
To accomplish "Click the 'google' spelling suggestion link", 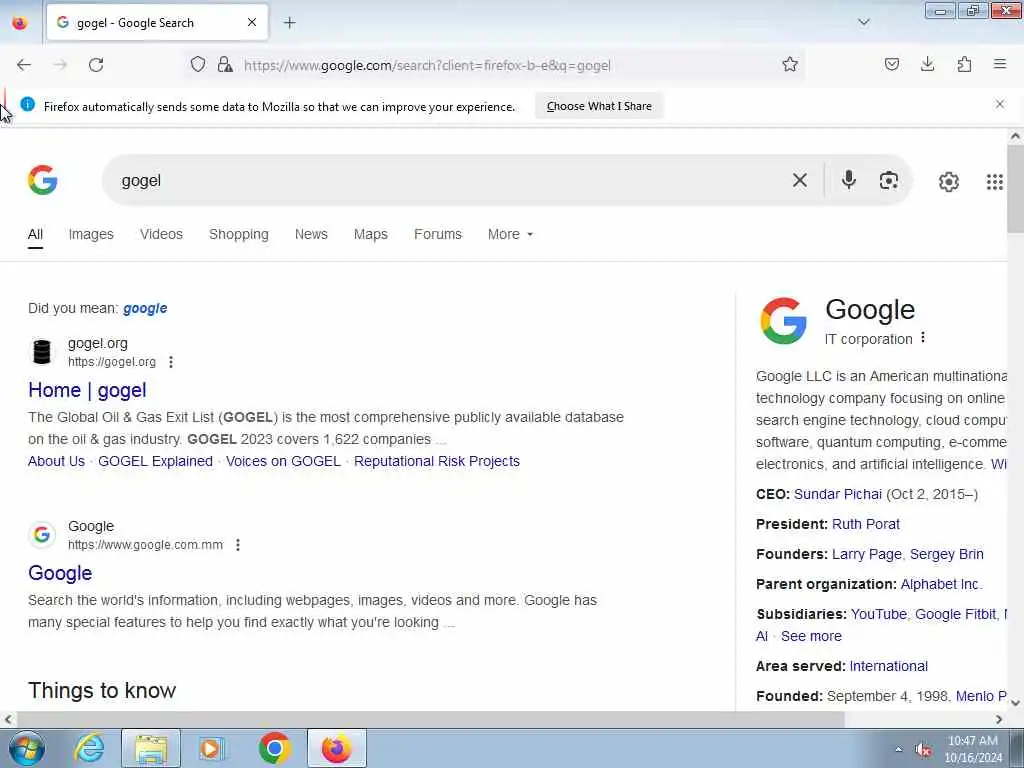I will [x=145, y=308].
